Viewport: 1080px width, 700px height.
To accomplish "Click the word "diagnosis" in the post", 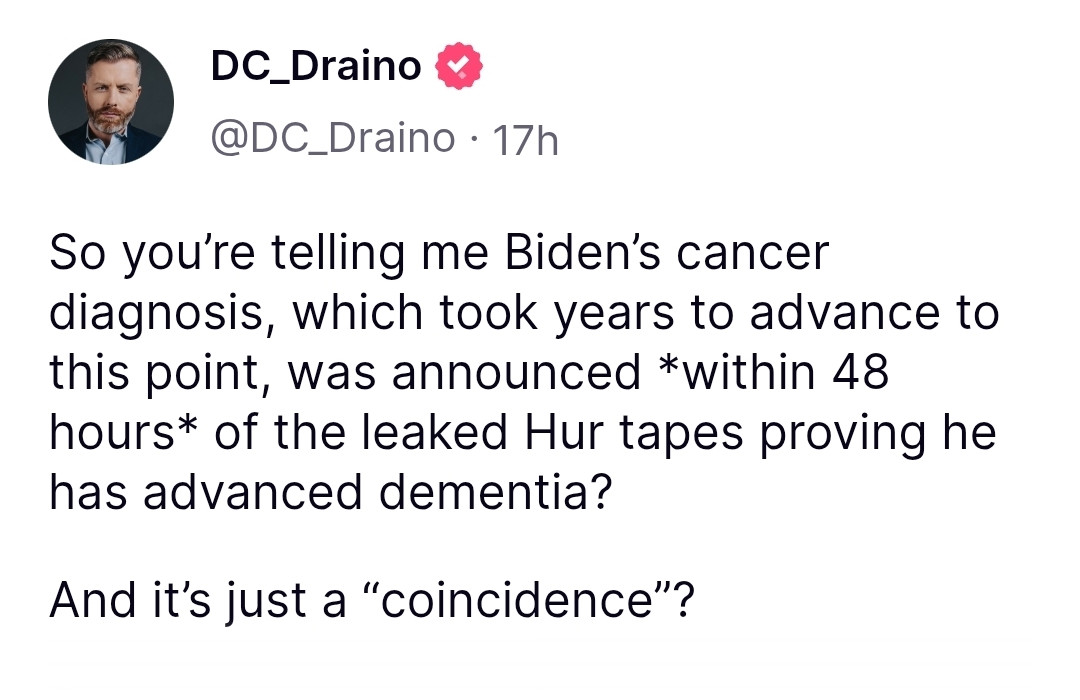I will coord(155,314).
